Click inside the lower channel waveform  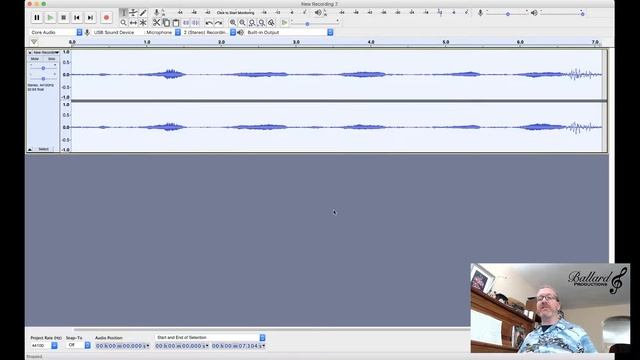point(337,127)
